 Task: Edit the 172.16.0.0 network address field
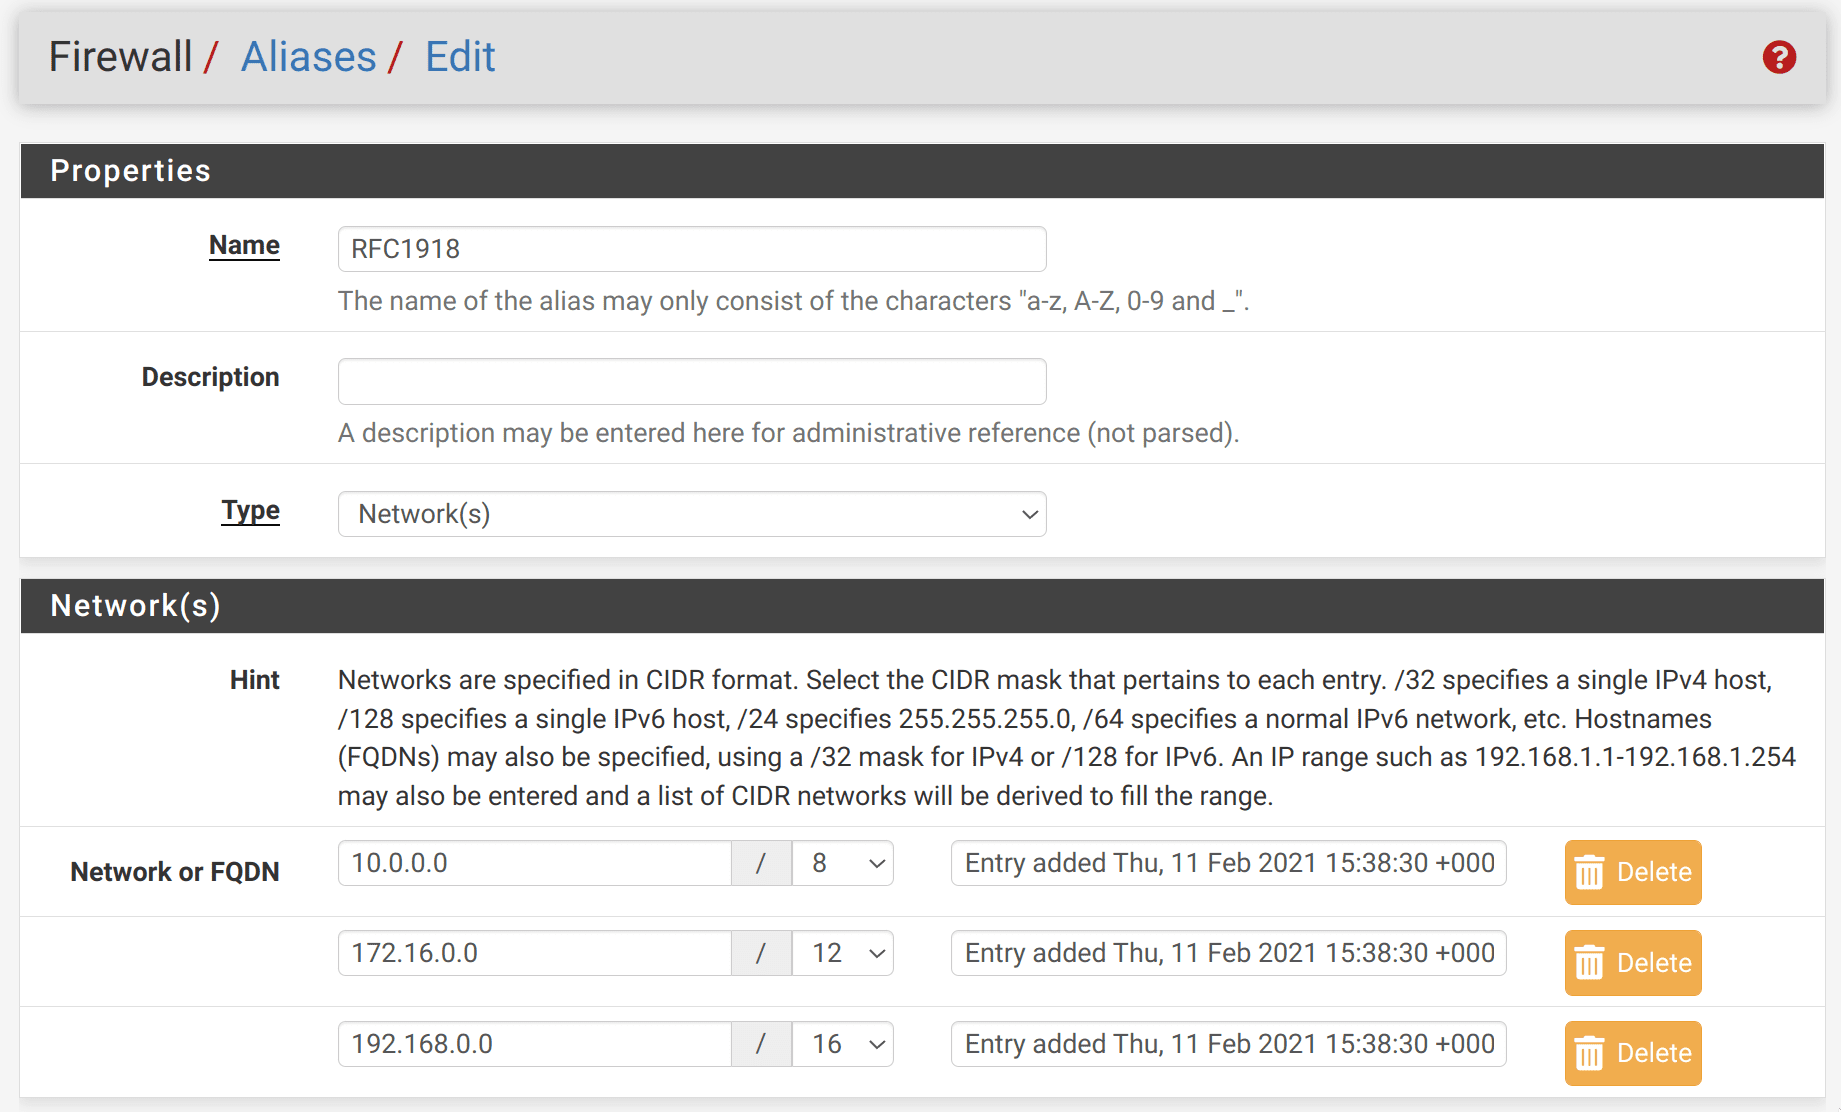(535, 953)
